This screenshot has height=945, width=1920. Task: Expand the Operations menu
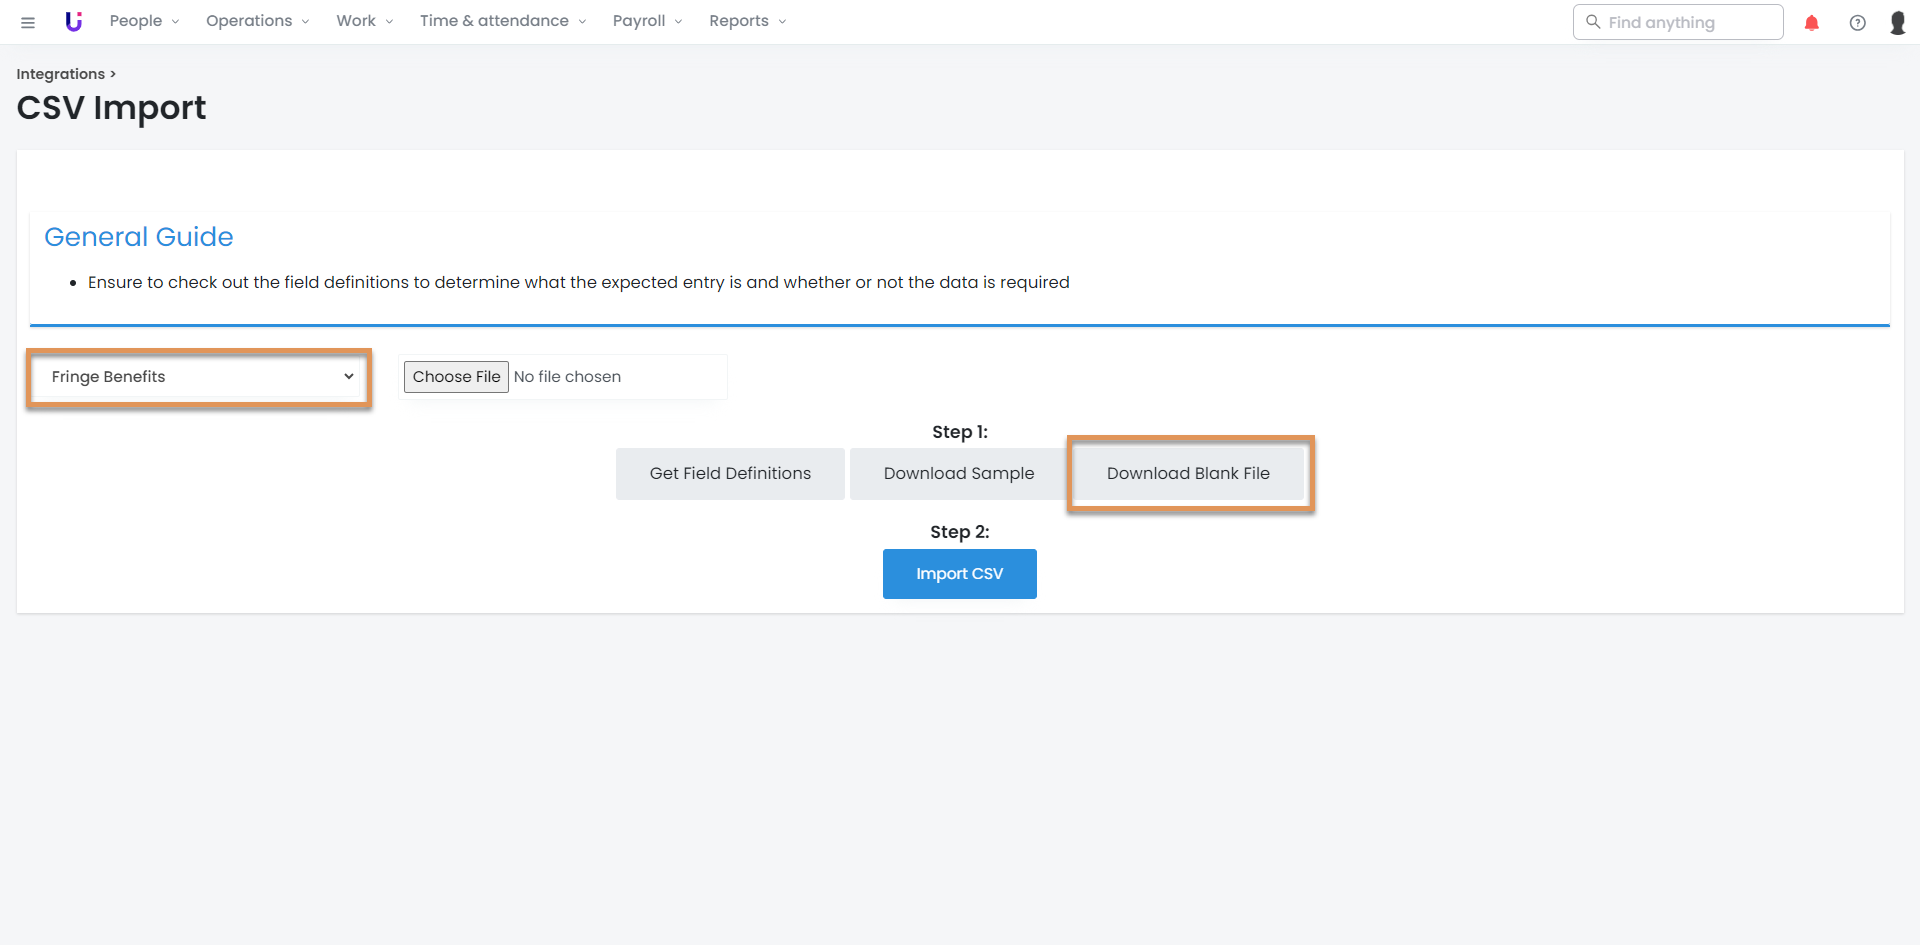pyautogui.click(x=257, y=21)
